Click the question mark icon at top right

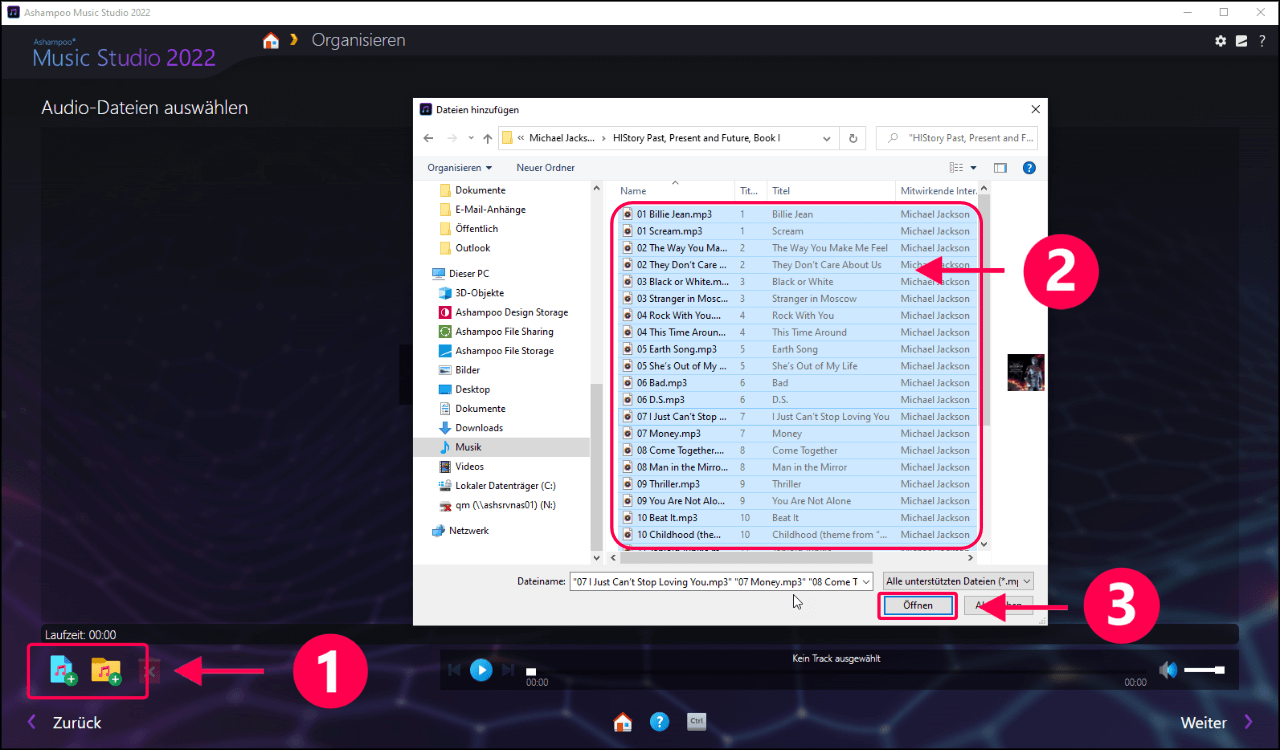[1262, 41]
